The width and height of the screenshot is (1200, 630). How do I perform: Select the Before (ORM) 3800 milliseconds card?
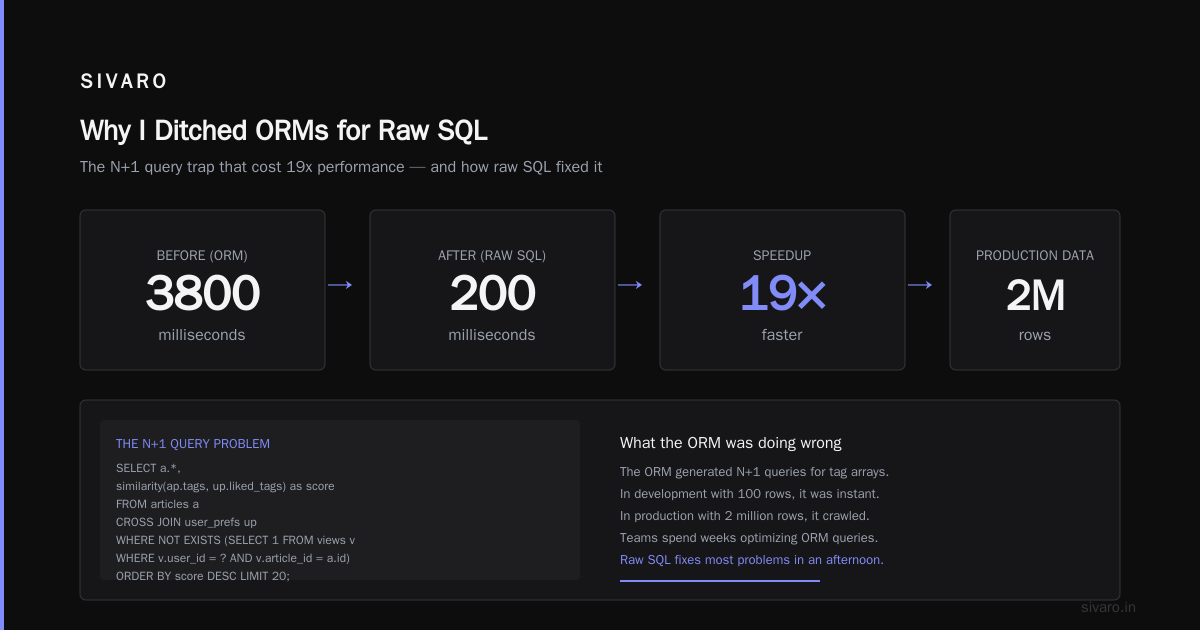click(202, 290)
